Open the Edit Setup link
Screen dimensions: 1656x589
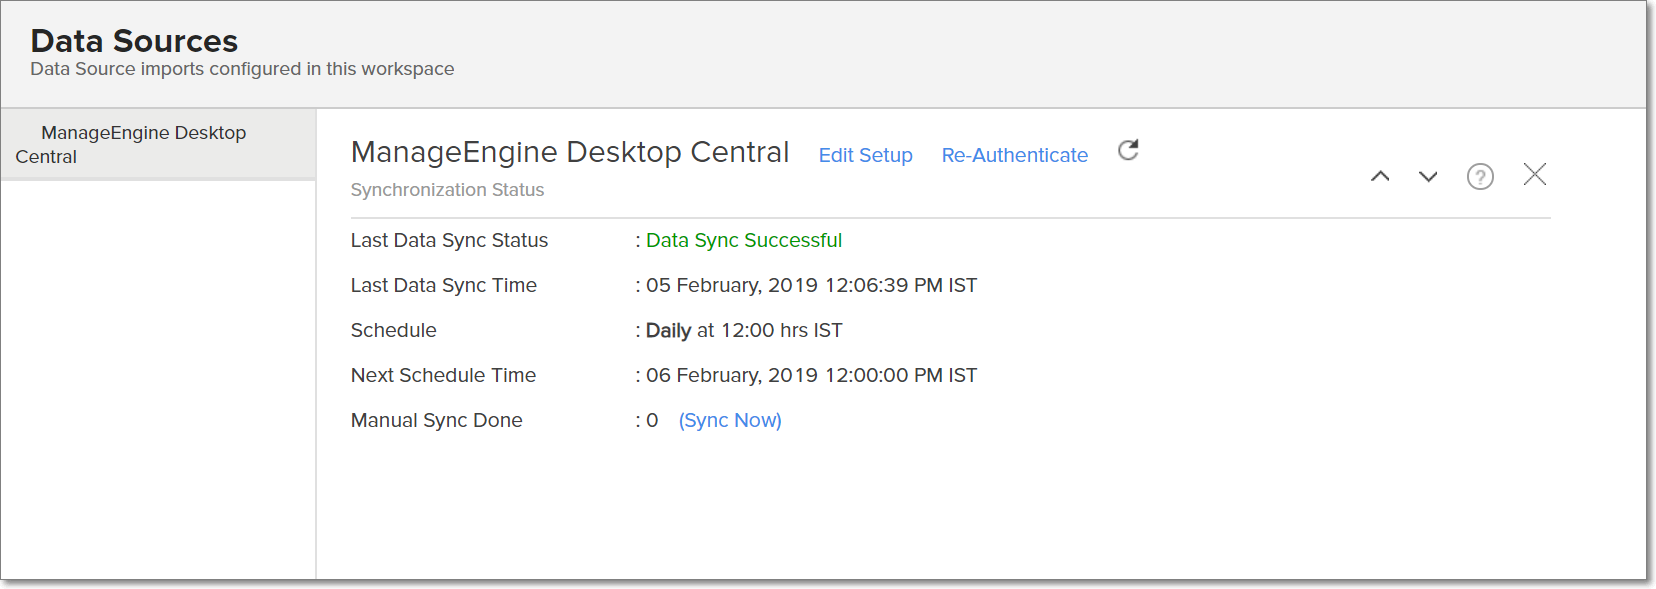click(x=866, y=155)
